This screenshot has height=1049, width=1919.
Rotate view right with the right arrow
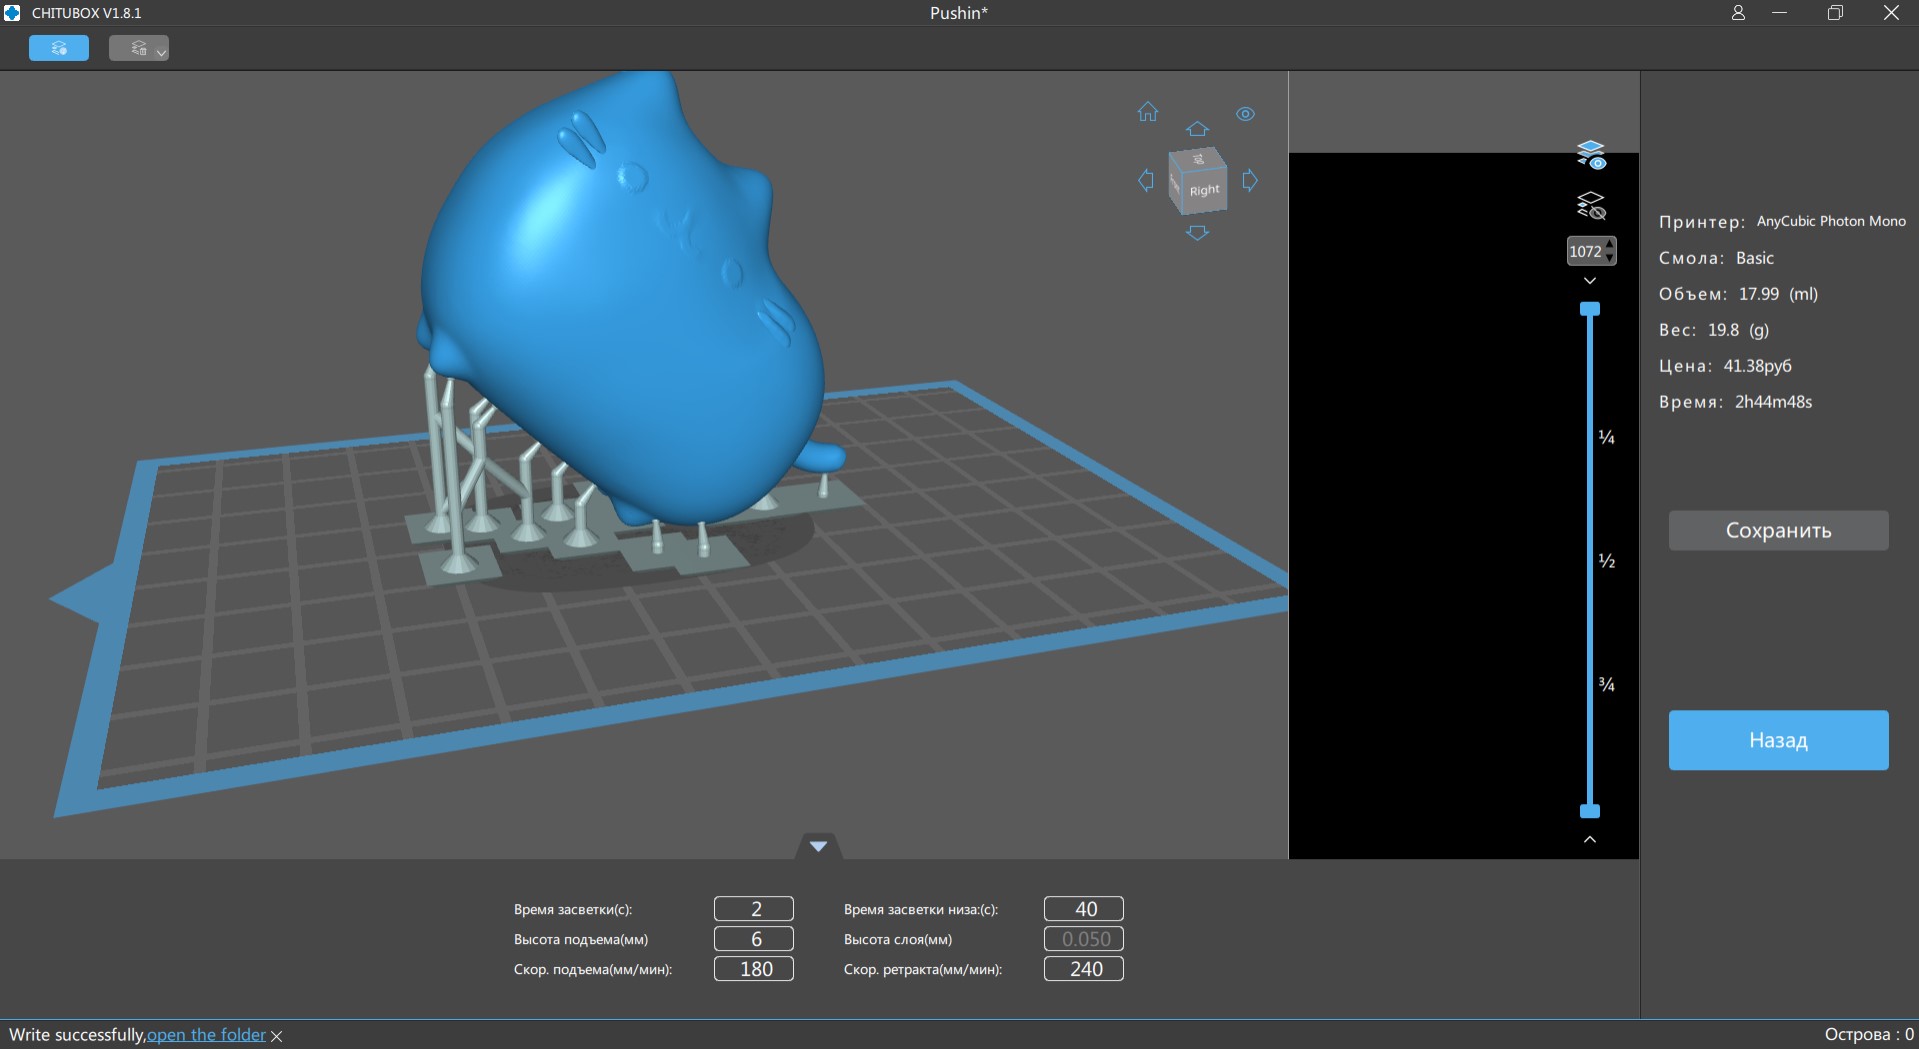tap(1250, 181)
